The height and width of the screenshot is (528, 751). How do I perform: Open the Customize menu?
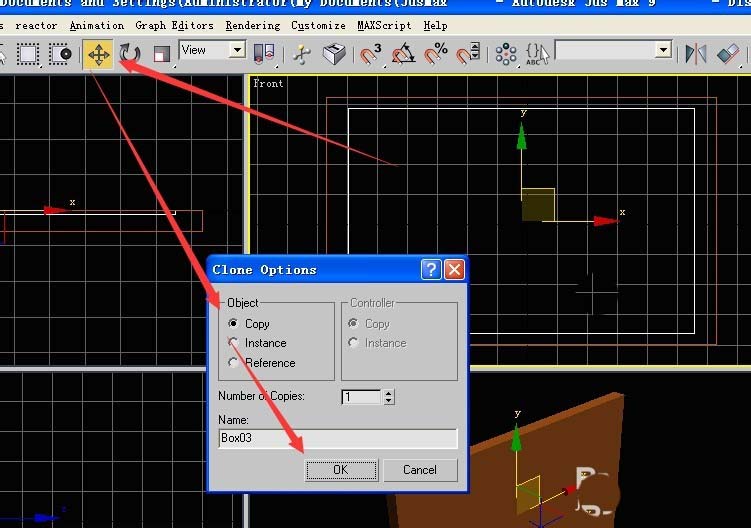[319, 25]
